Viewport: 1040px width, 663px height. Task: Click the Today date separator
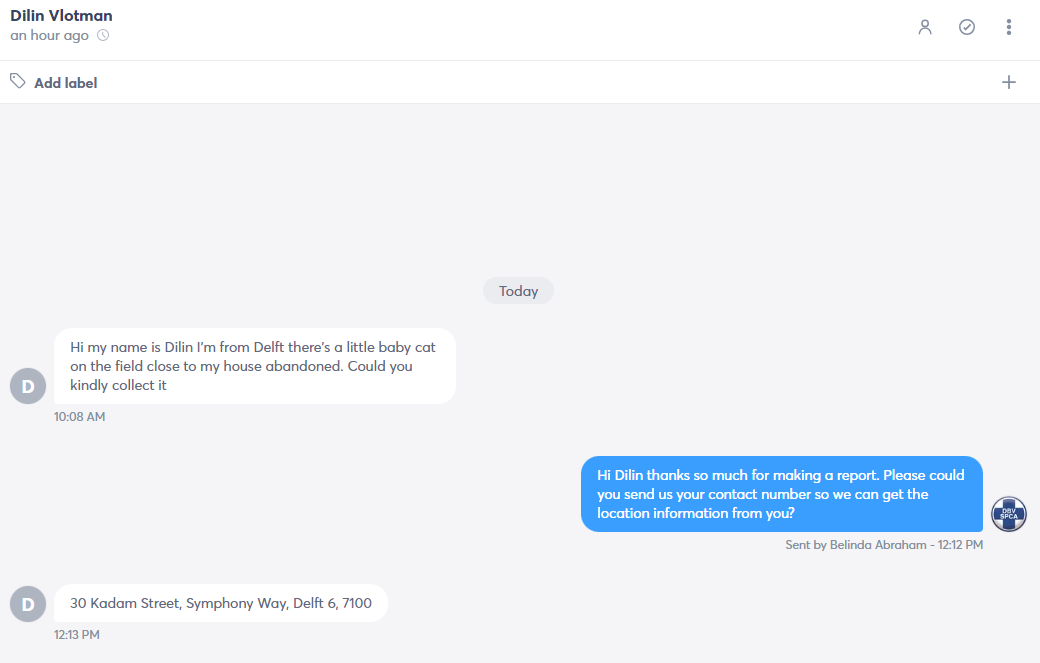click(x=519, y=291)
